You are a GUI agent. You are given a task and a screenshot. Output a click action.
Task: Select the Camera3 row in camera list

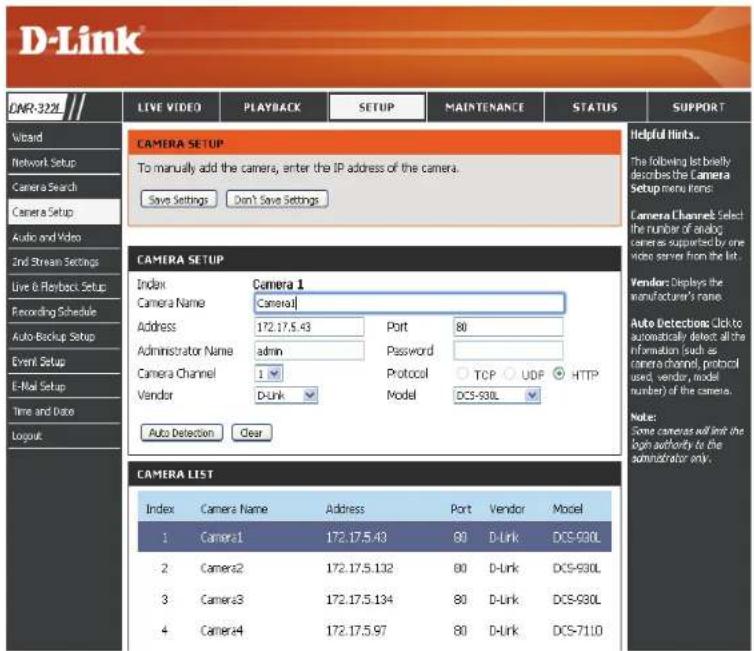click(375, 600)
